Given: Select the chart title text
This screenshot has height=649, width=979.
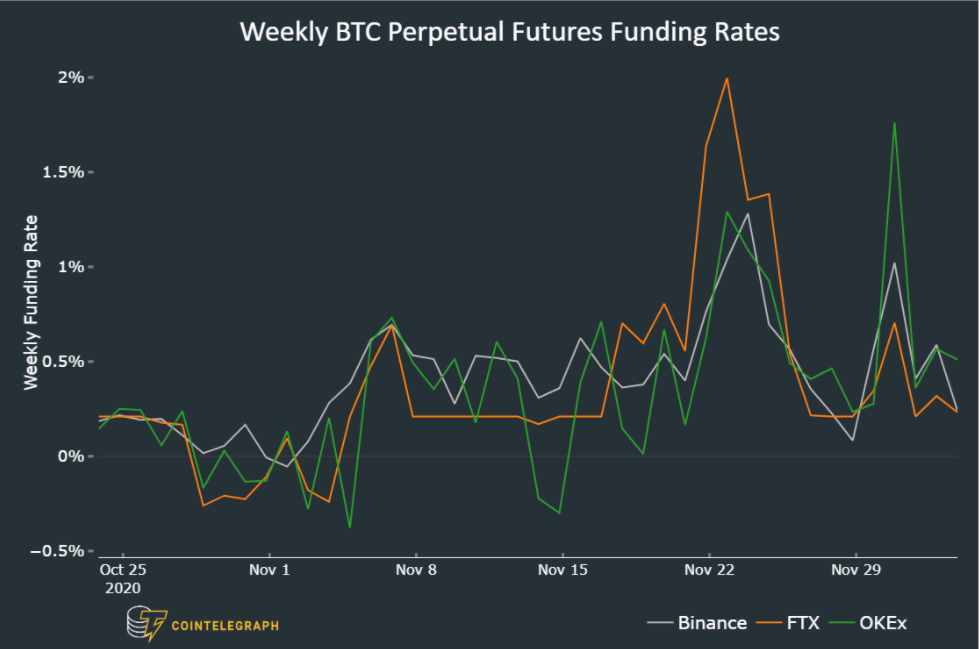Looking at the screenshot, I should pos(509,32).
